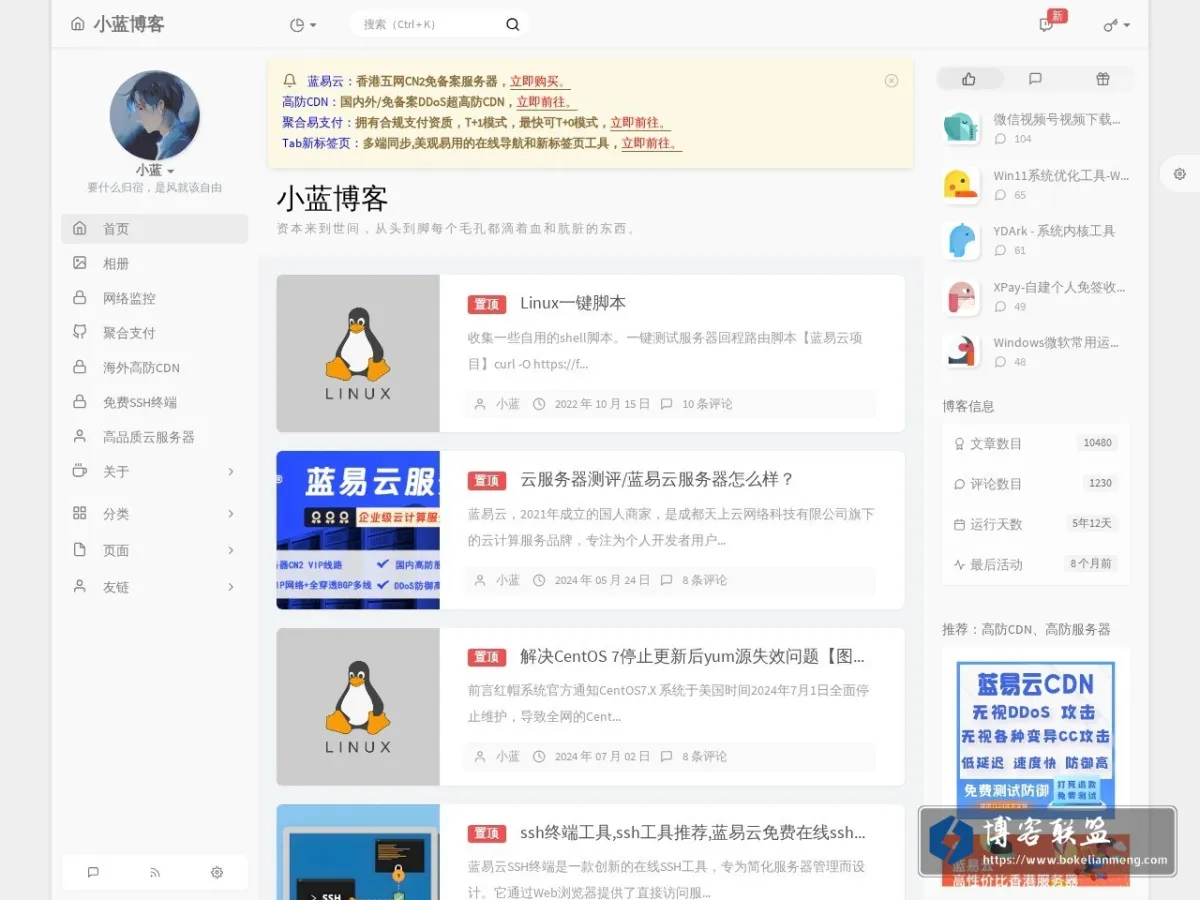Click 立即购买 link in the announcement

[x=538, y=82]
